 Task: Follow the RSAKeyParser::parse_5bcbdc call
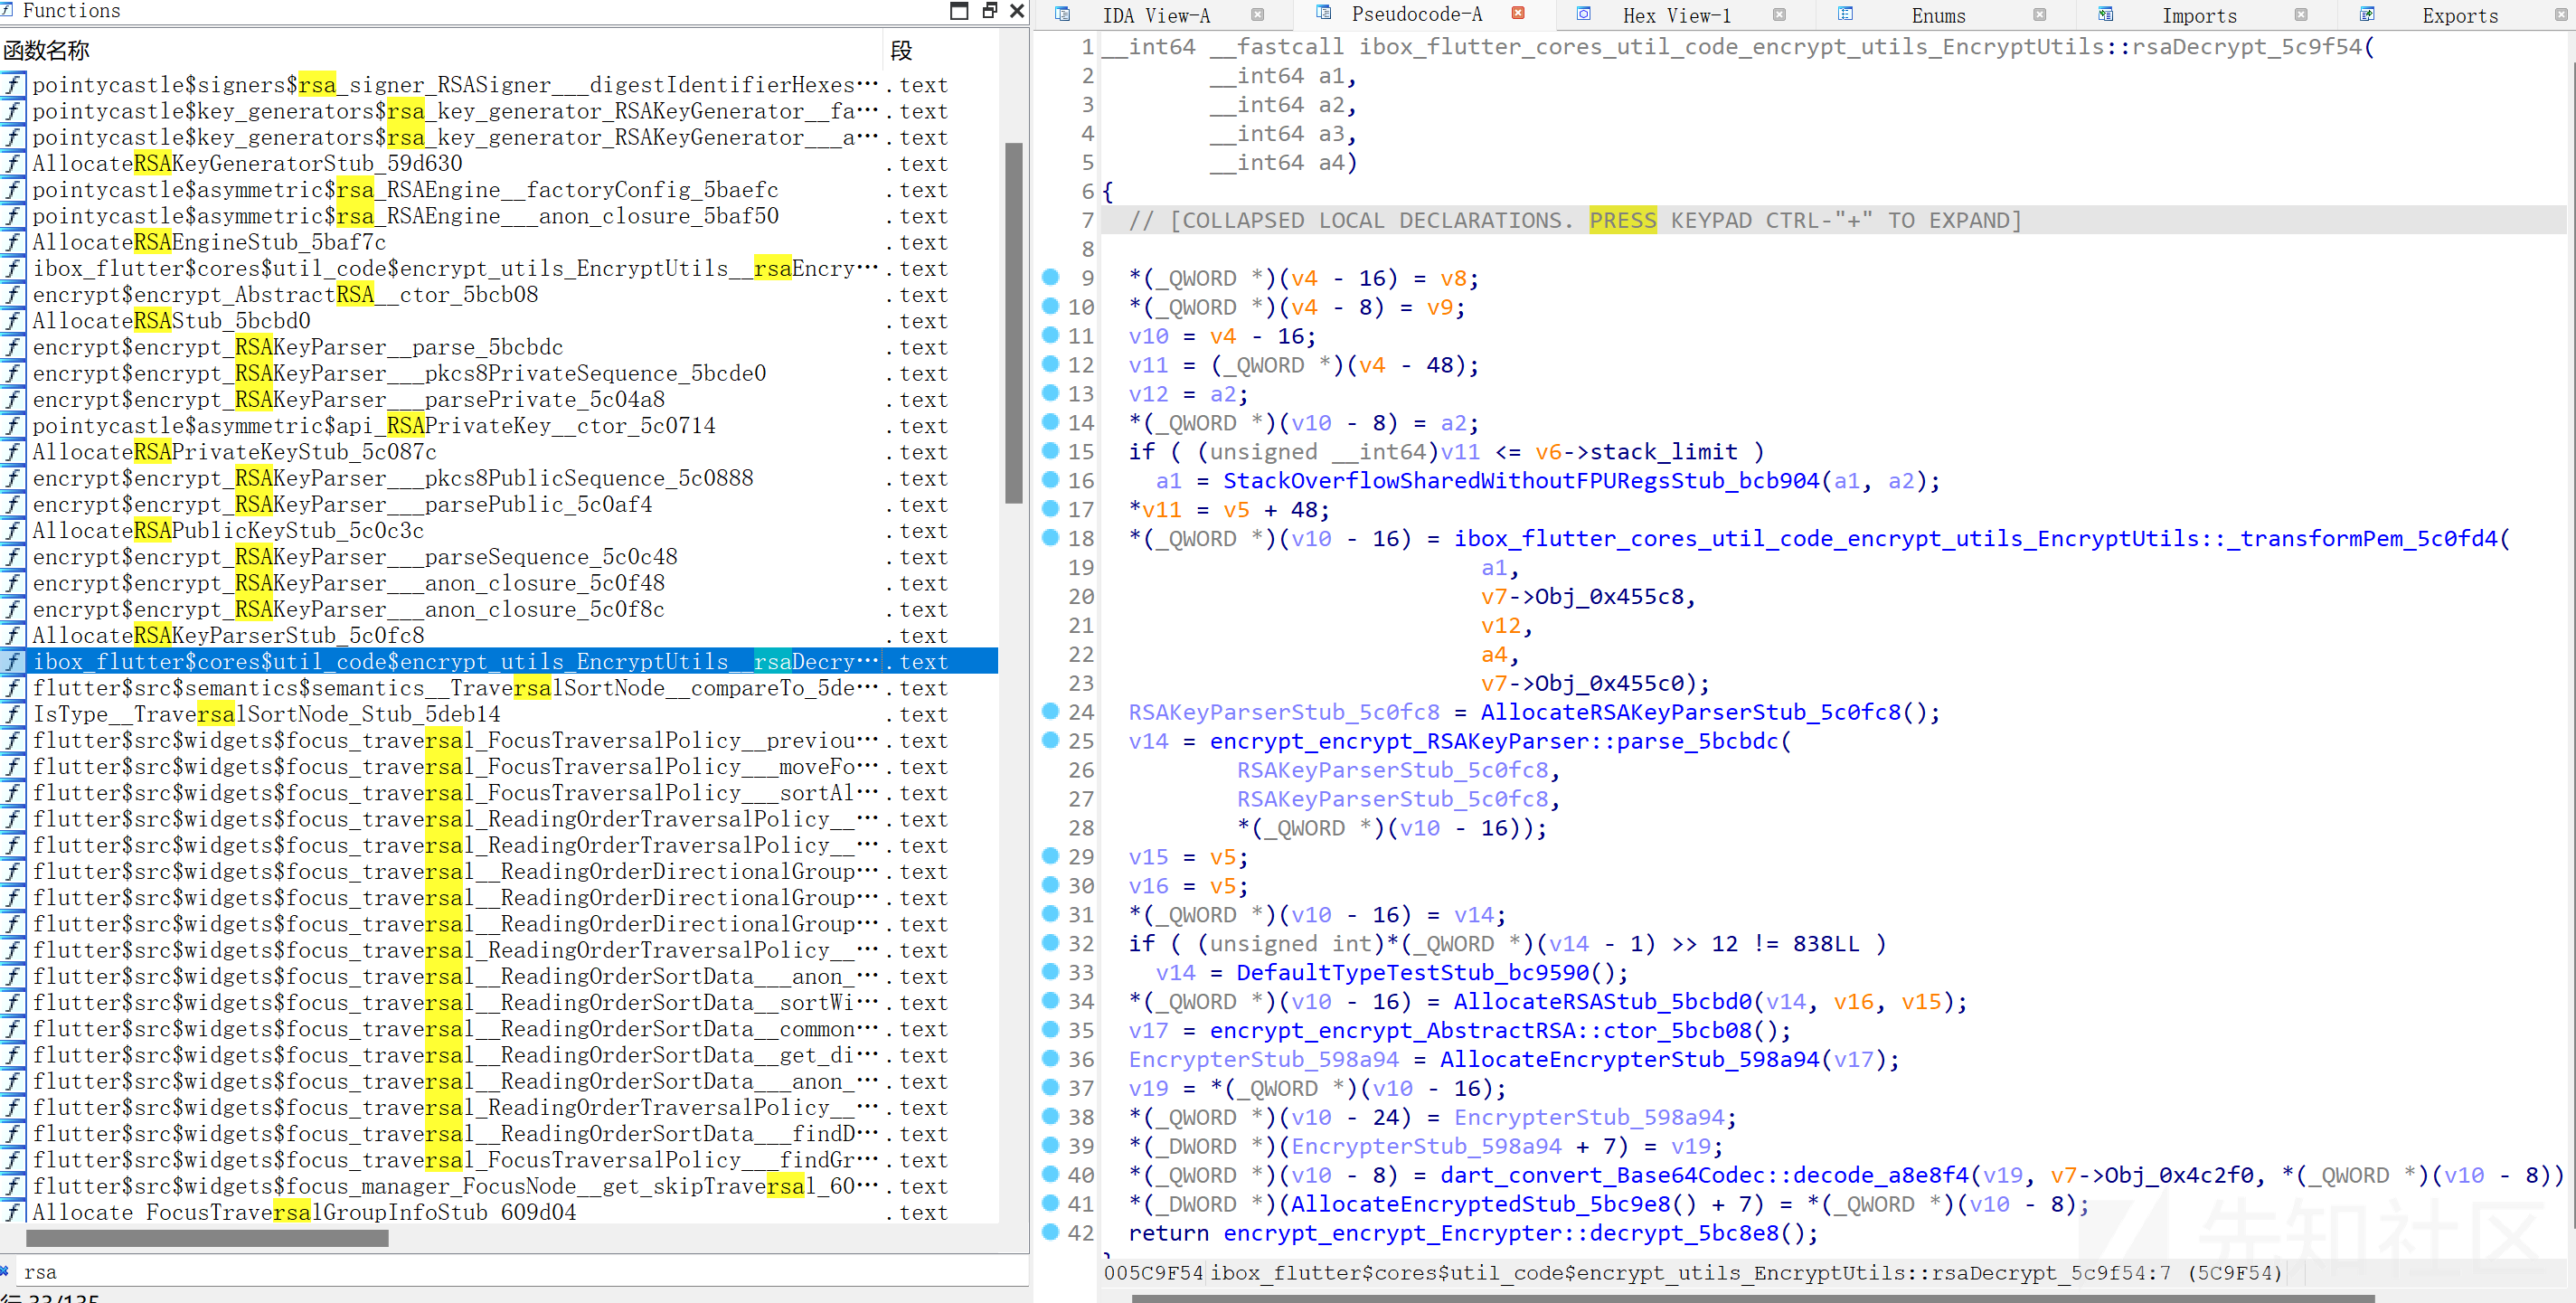(x=1494, y=742)
